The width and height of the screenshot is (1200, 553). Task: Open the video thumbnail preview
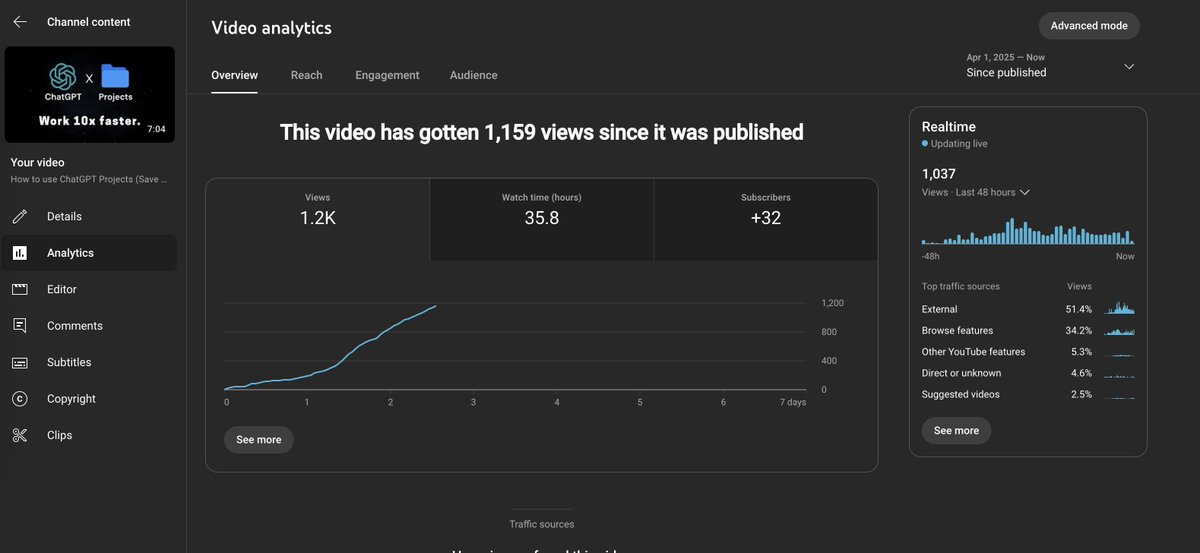[x=90, y=95]
